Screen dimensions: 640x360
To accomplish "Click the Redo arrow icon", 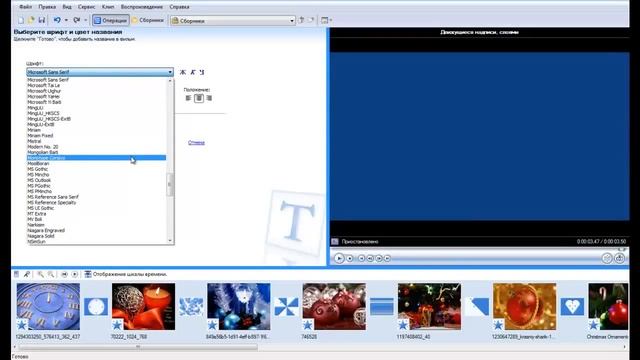I will tap(77, 20).
